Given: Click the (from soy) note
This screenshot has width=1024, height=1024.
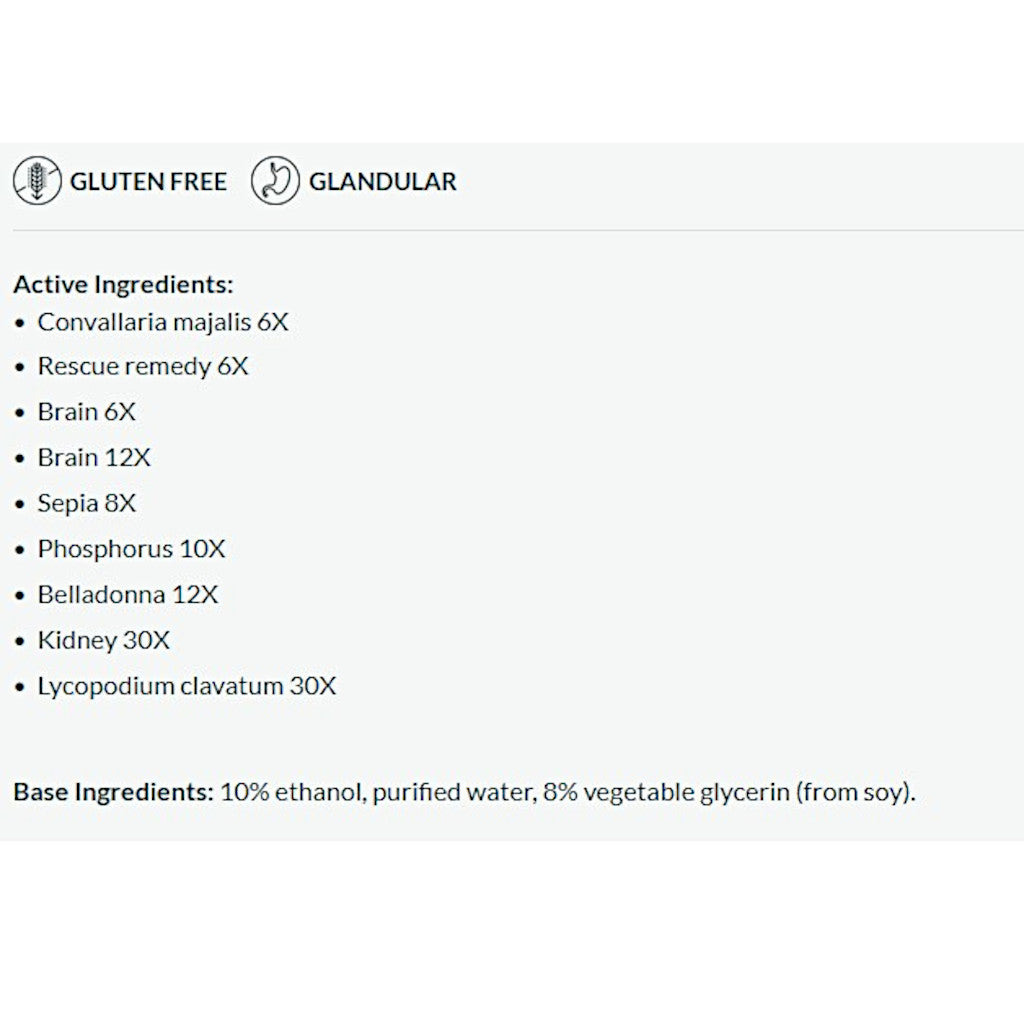Looking at the screenshot, I should (854, 793).
